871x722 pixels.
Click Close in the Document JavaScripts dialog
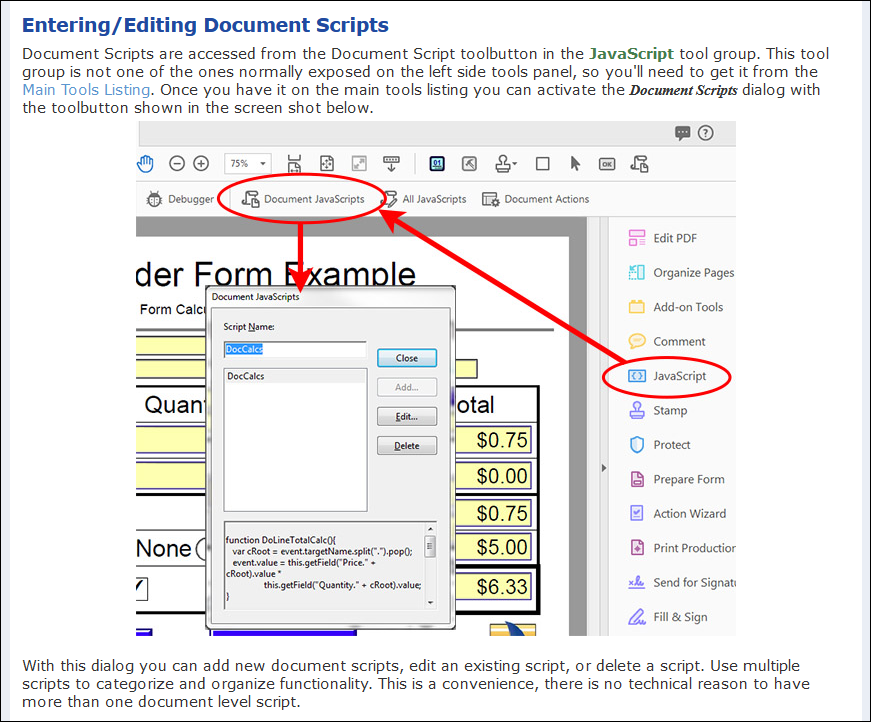[x=406, y=358]
